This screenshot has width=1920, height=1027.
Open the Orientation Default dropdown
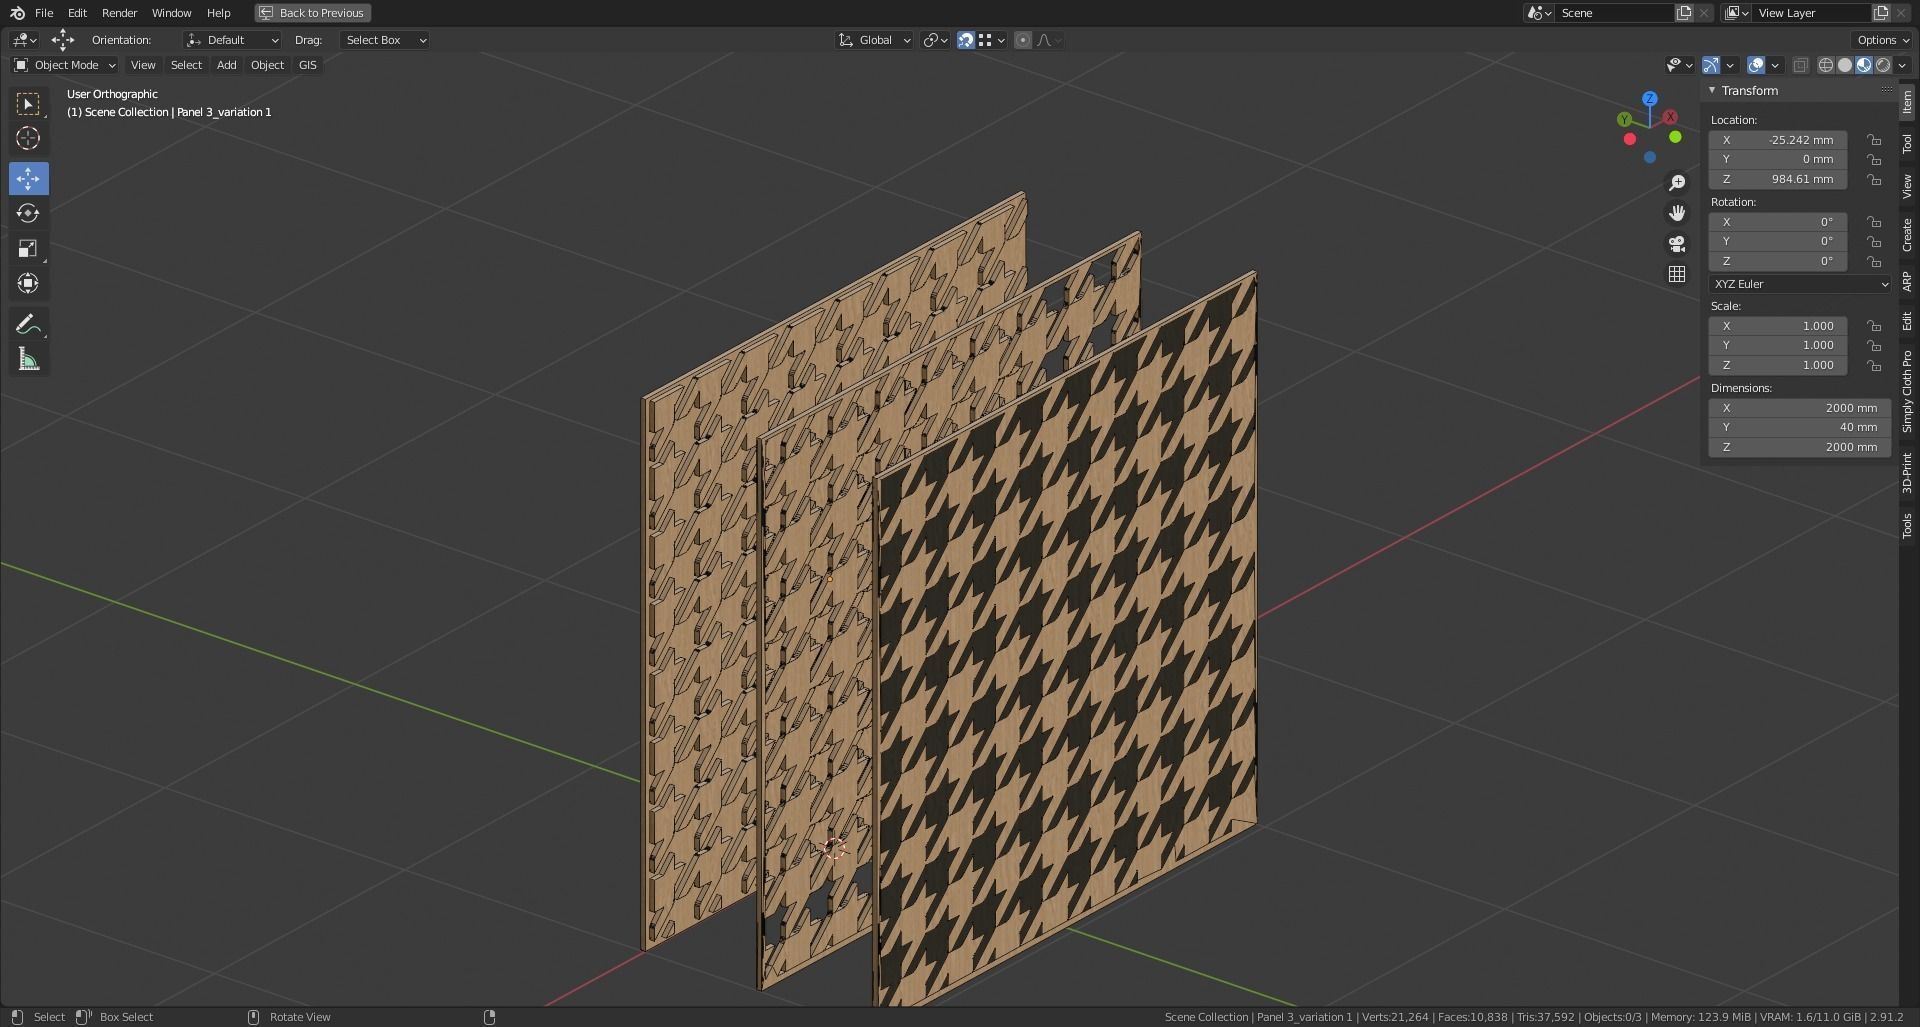232,40
